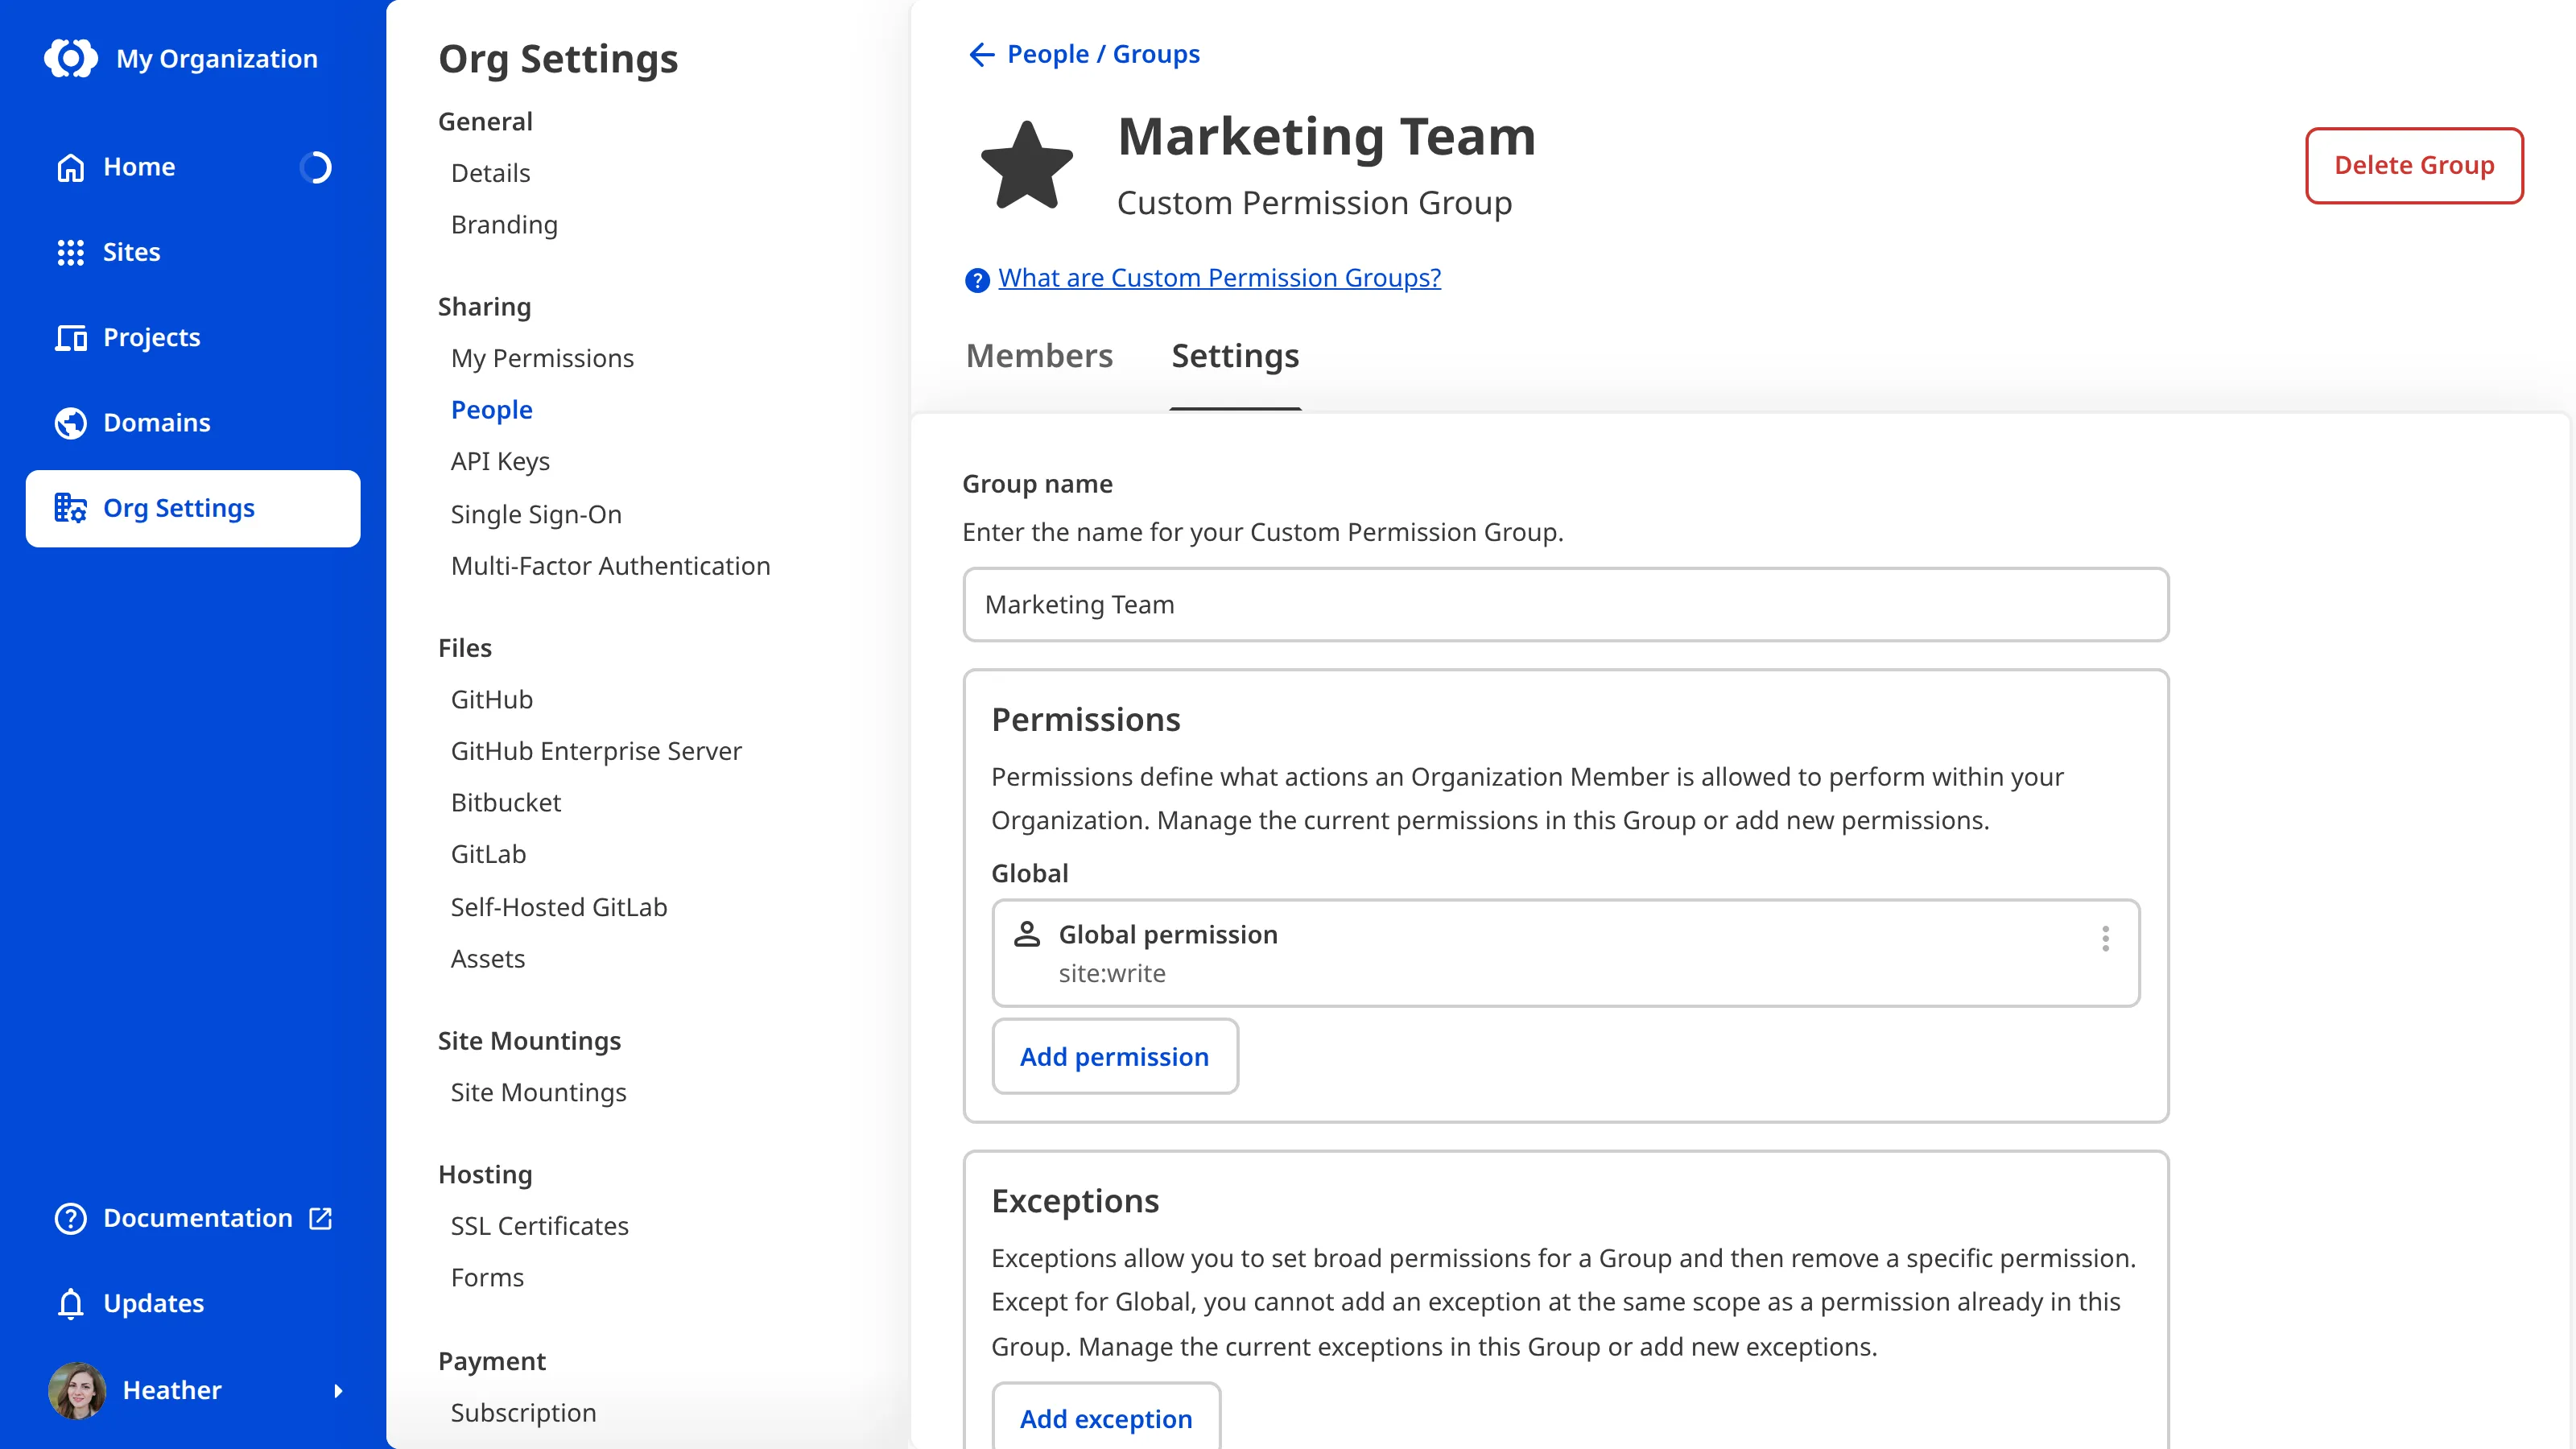Open GitHub under Files
Viewport: 2576px width, 1449px height.
[x=491, y=699]
